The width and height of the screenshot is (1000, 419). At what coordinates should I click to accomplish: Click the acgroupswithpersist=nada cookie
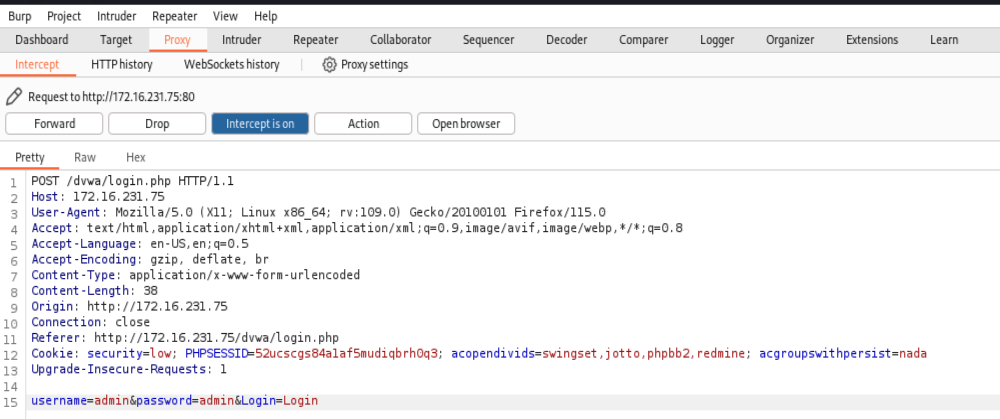click(842, 353)
